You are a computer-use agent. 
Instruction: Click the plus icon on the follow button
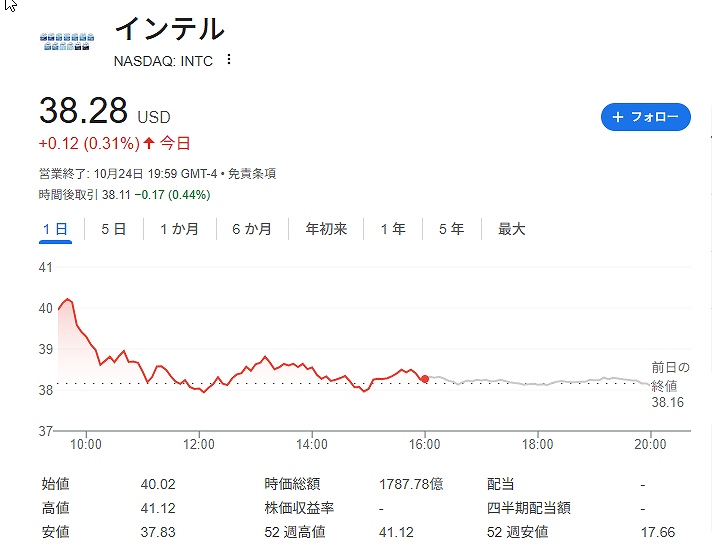pyautogui.click(x=618, y=117)
